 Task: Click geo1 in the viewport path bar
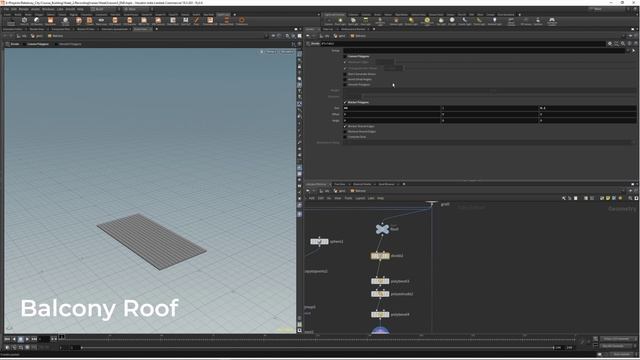(x=37, y=36)
